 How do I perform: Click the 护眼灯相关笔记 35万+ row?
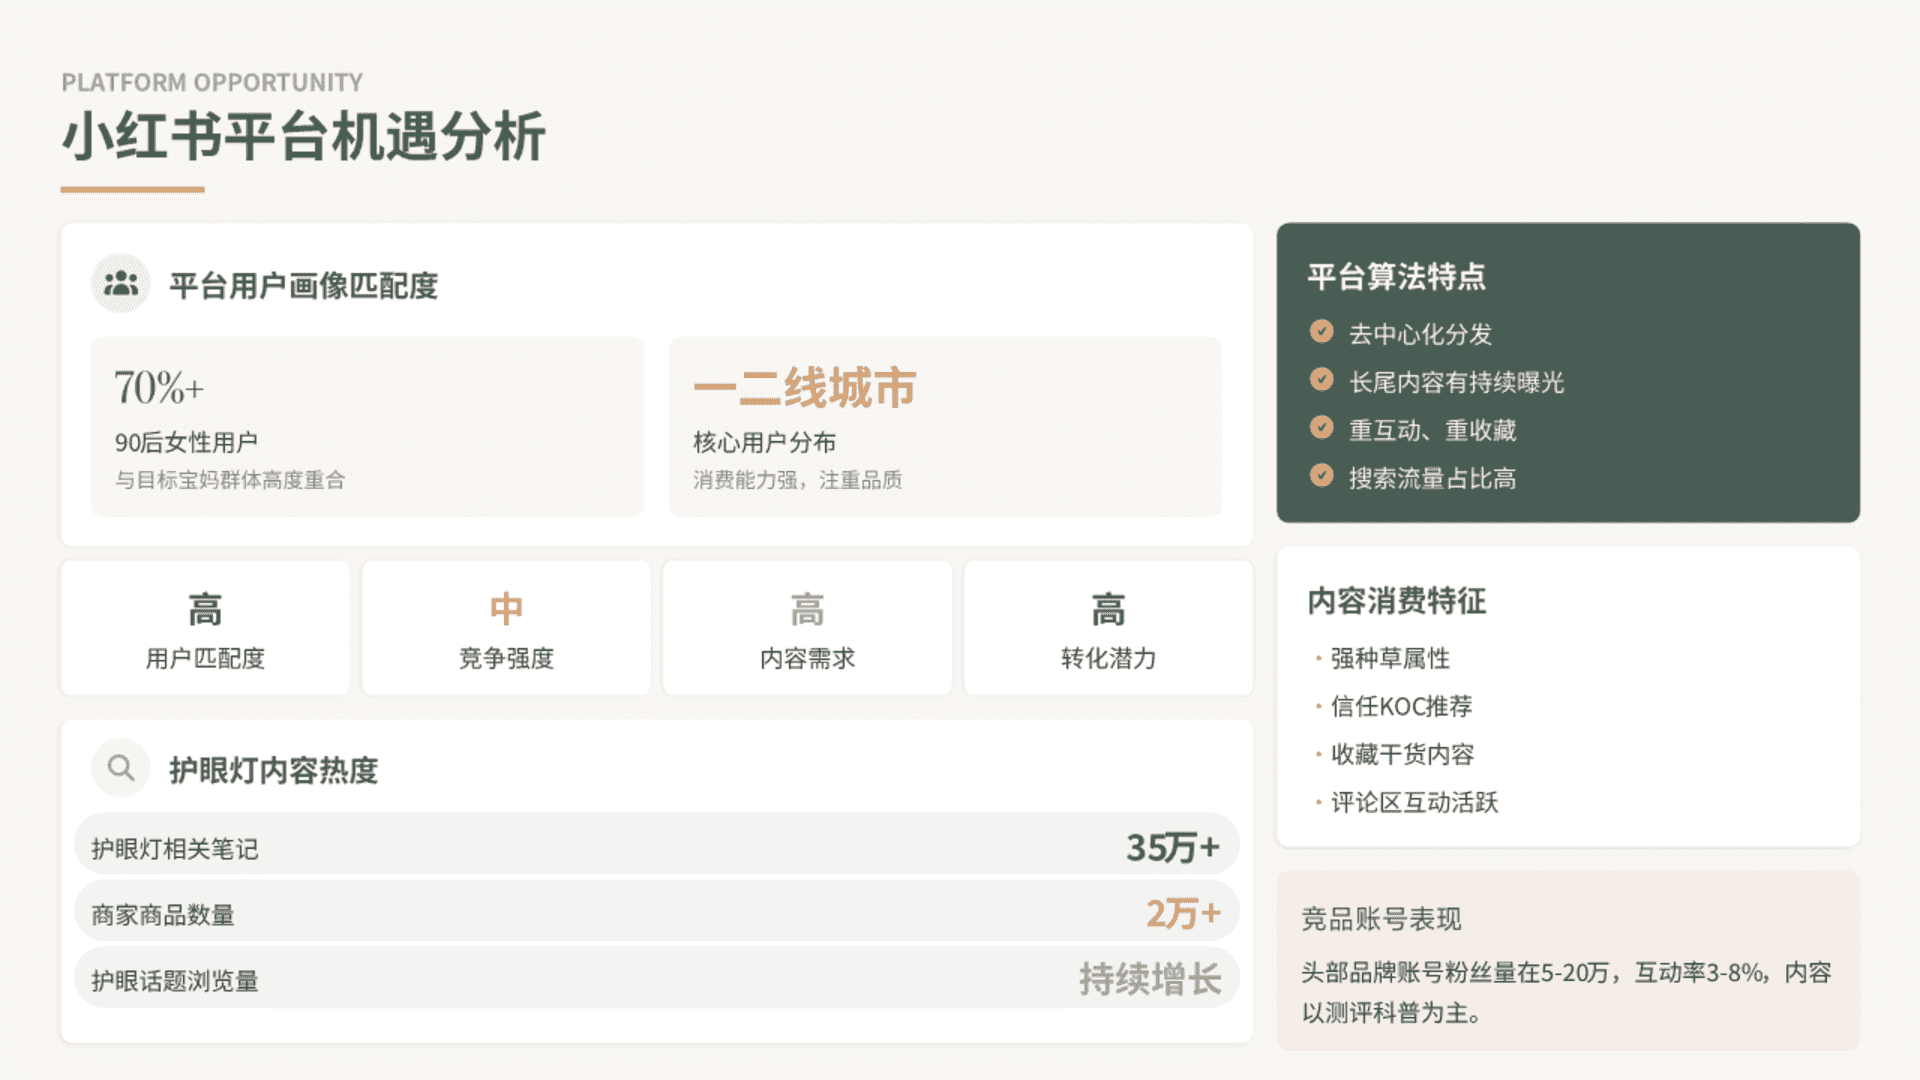click(x=656, y=846)
